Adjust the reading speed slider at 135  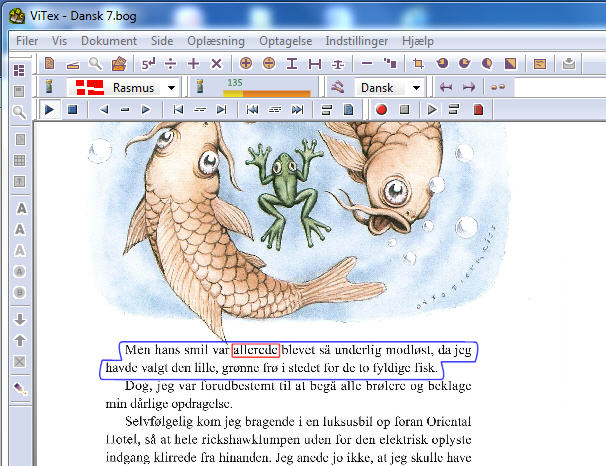(267, 93)
